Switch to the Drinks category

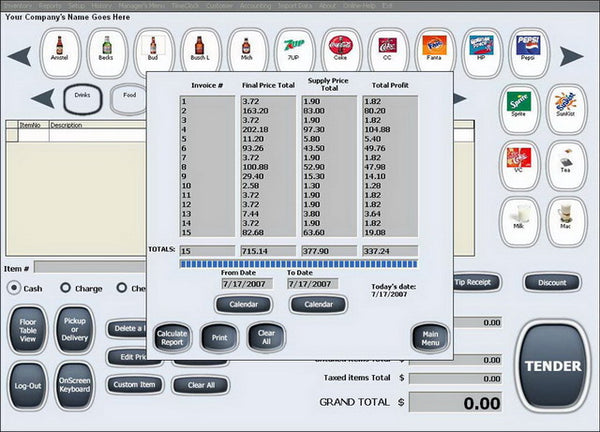click(x=82, y=98)
